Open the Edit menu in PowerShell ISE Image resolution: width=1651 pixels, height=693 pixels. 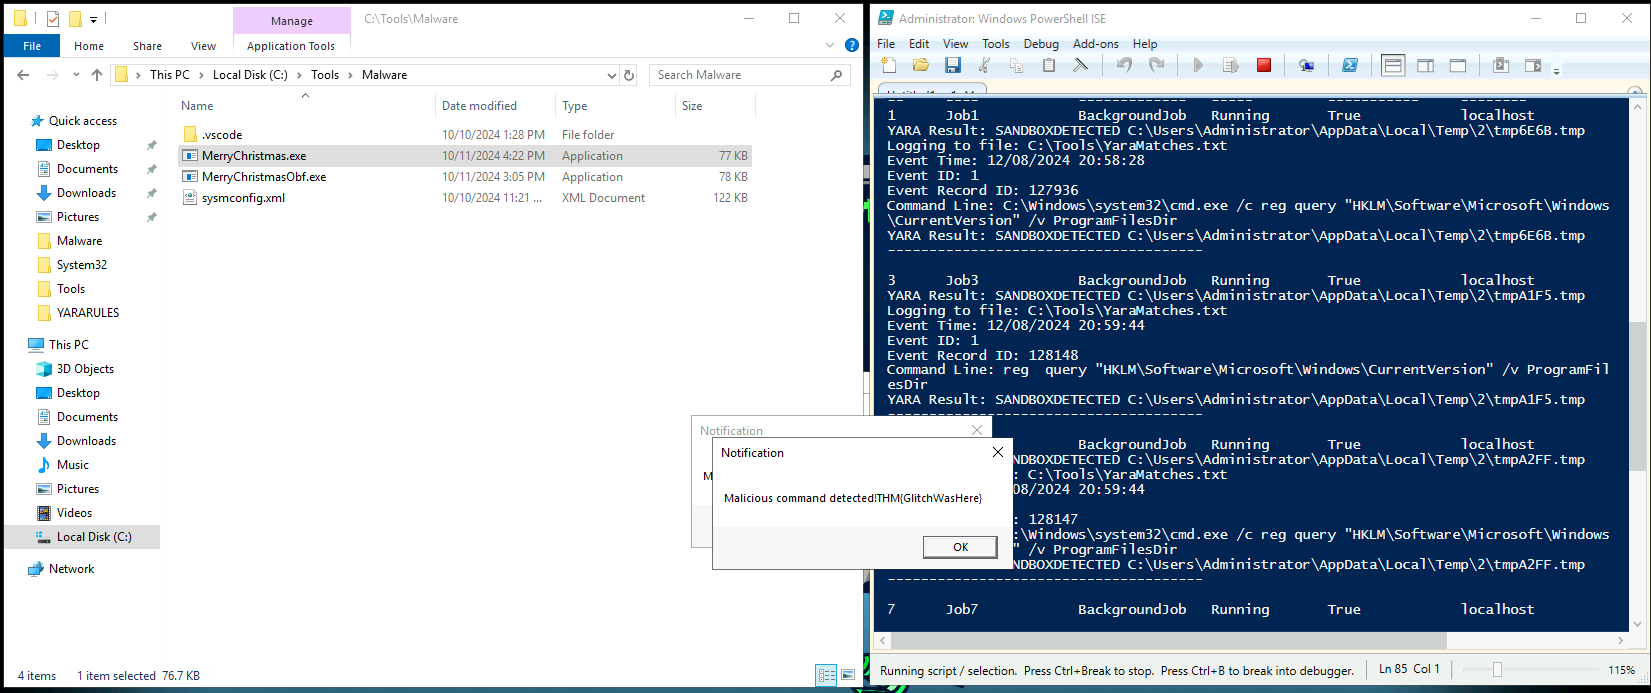919,44
